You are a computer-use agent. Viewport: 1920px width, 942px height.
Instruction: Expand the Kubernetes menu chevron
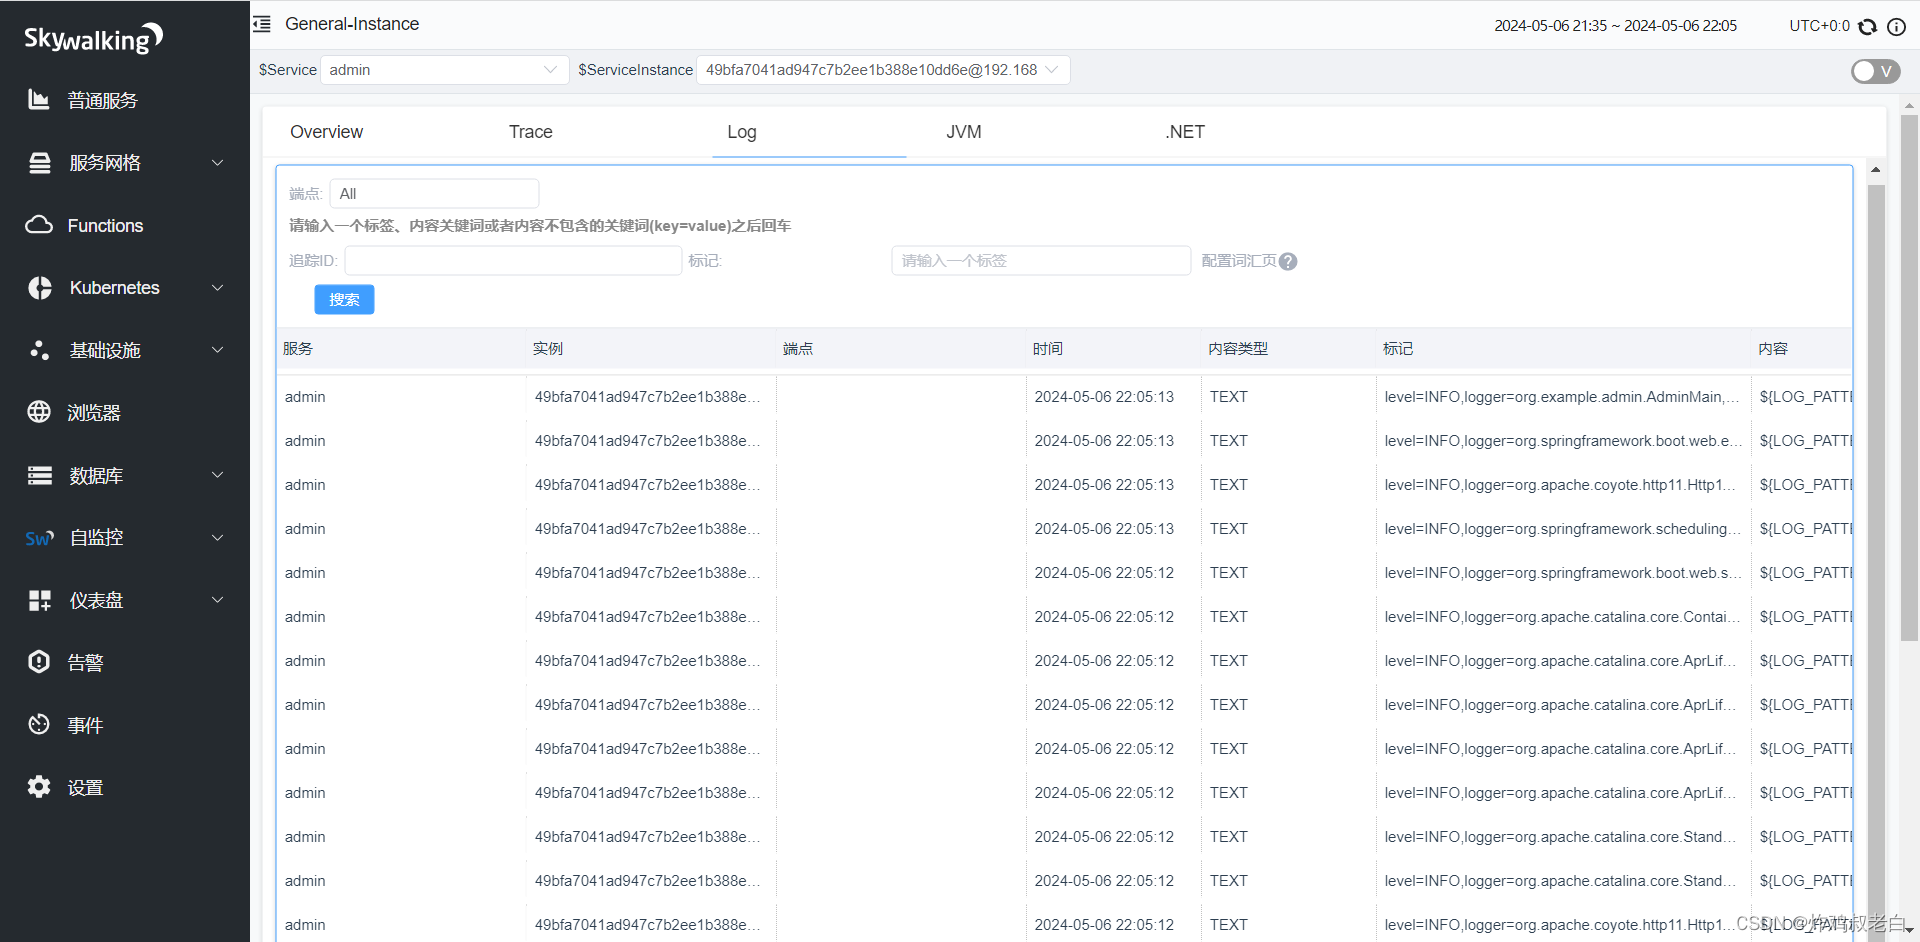(217, 288)
